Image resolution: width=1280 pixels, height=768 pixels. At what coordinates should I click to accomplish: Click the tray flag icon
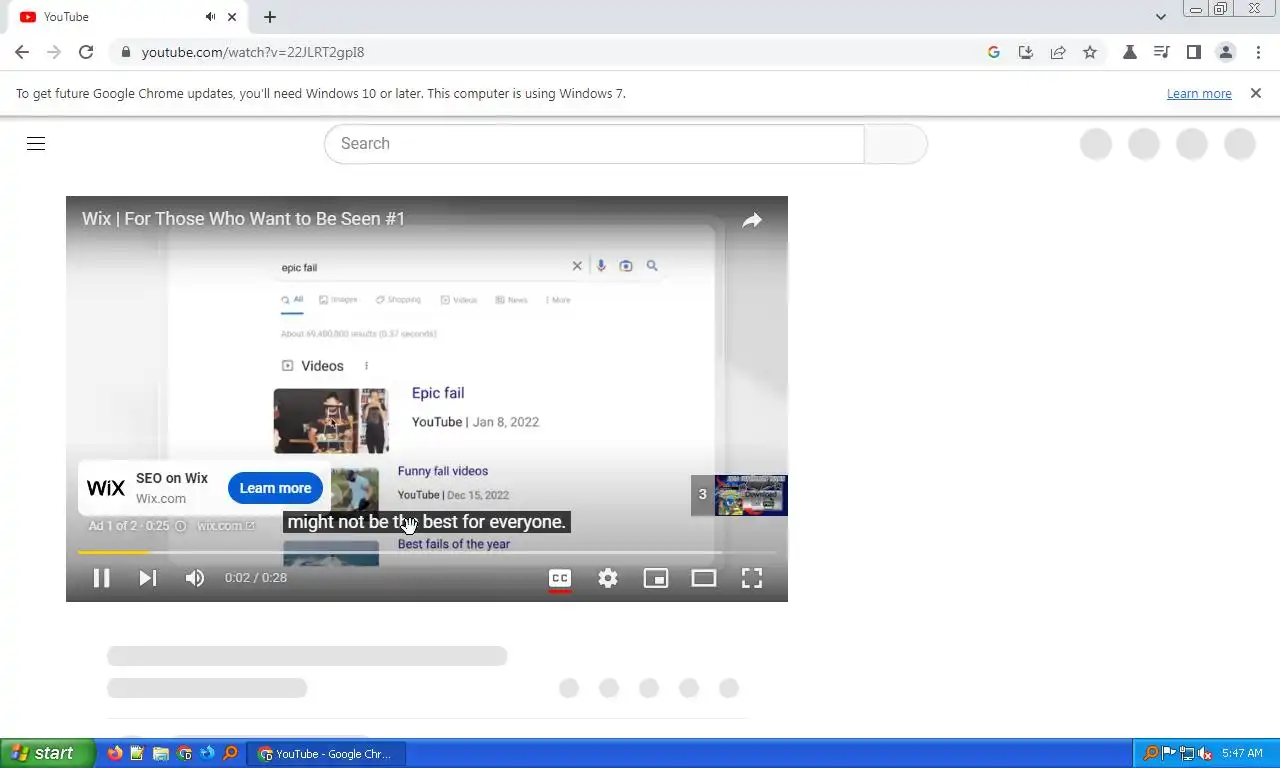click(1169, 753)
